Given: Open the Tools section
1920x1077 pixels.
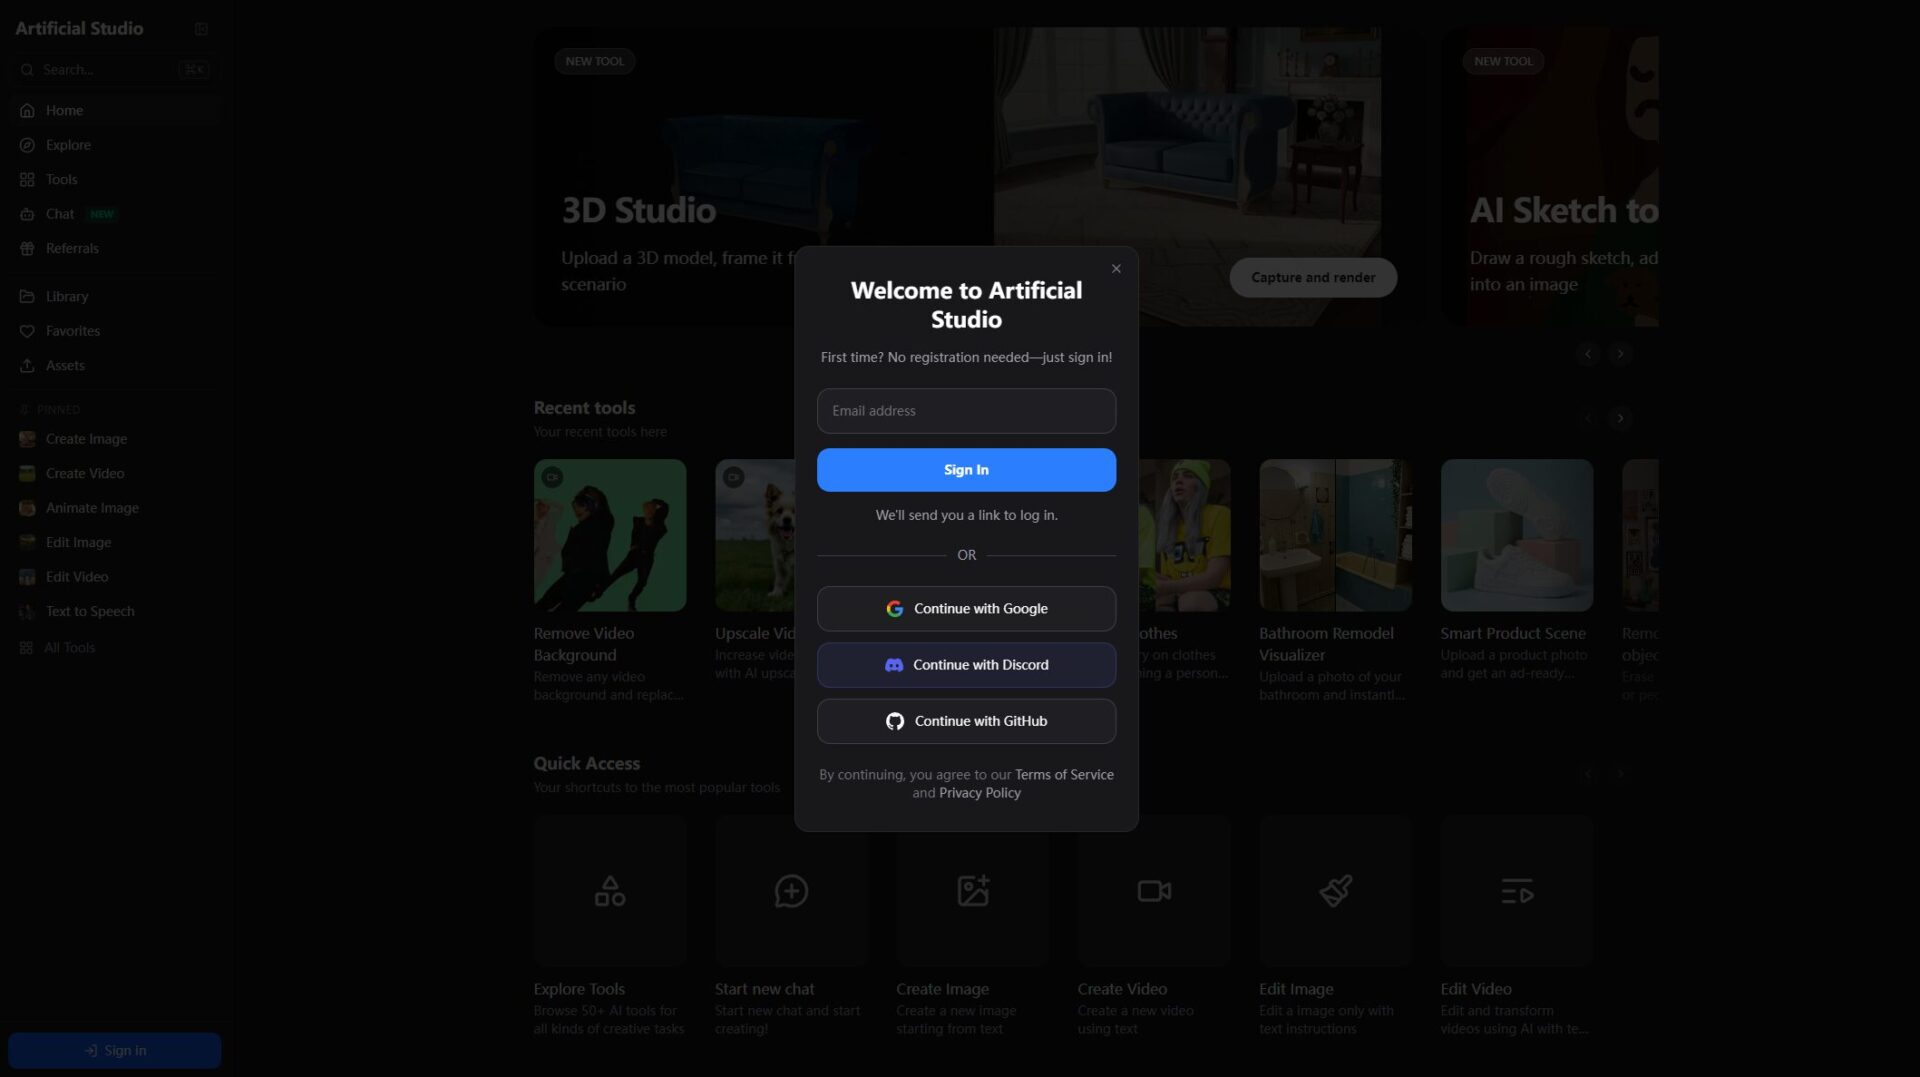Looking at the screenshot, I should (61, 179).
